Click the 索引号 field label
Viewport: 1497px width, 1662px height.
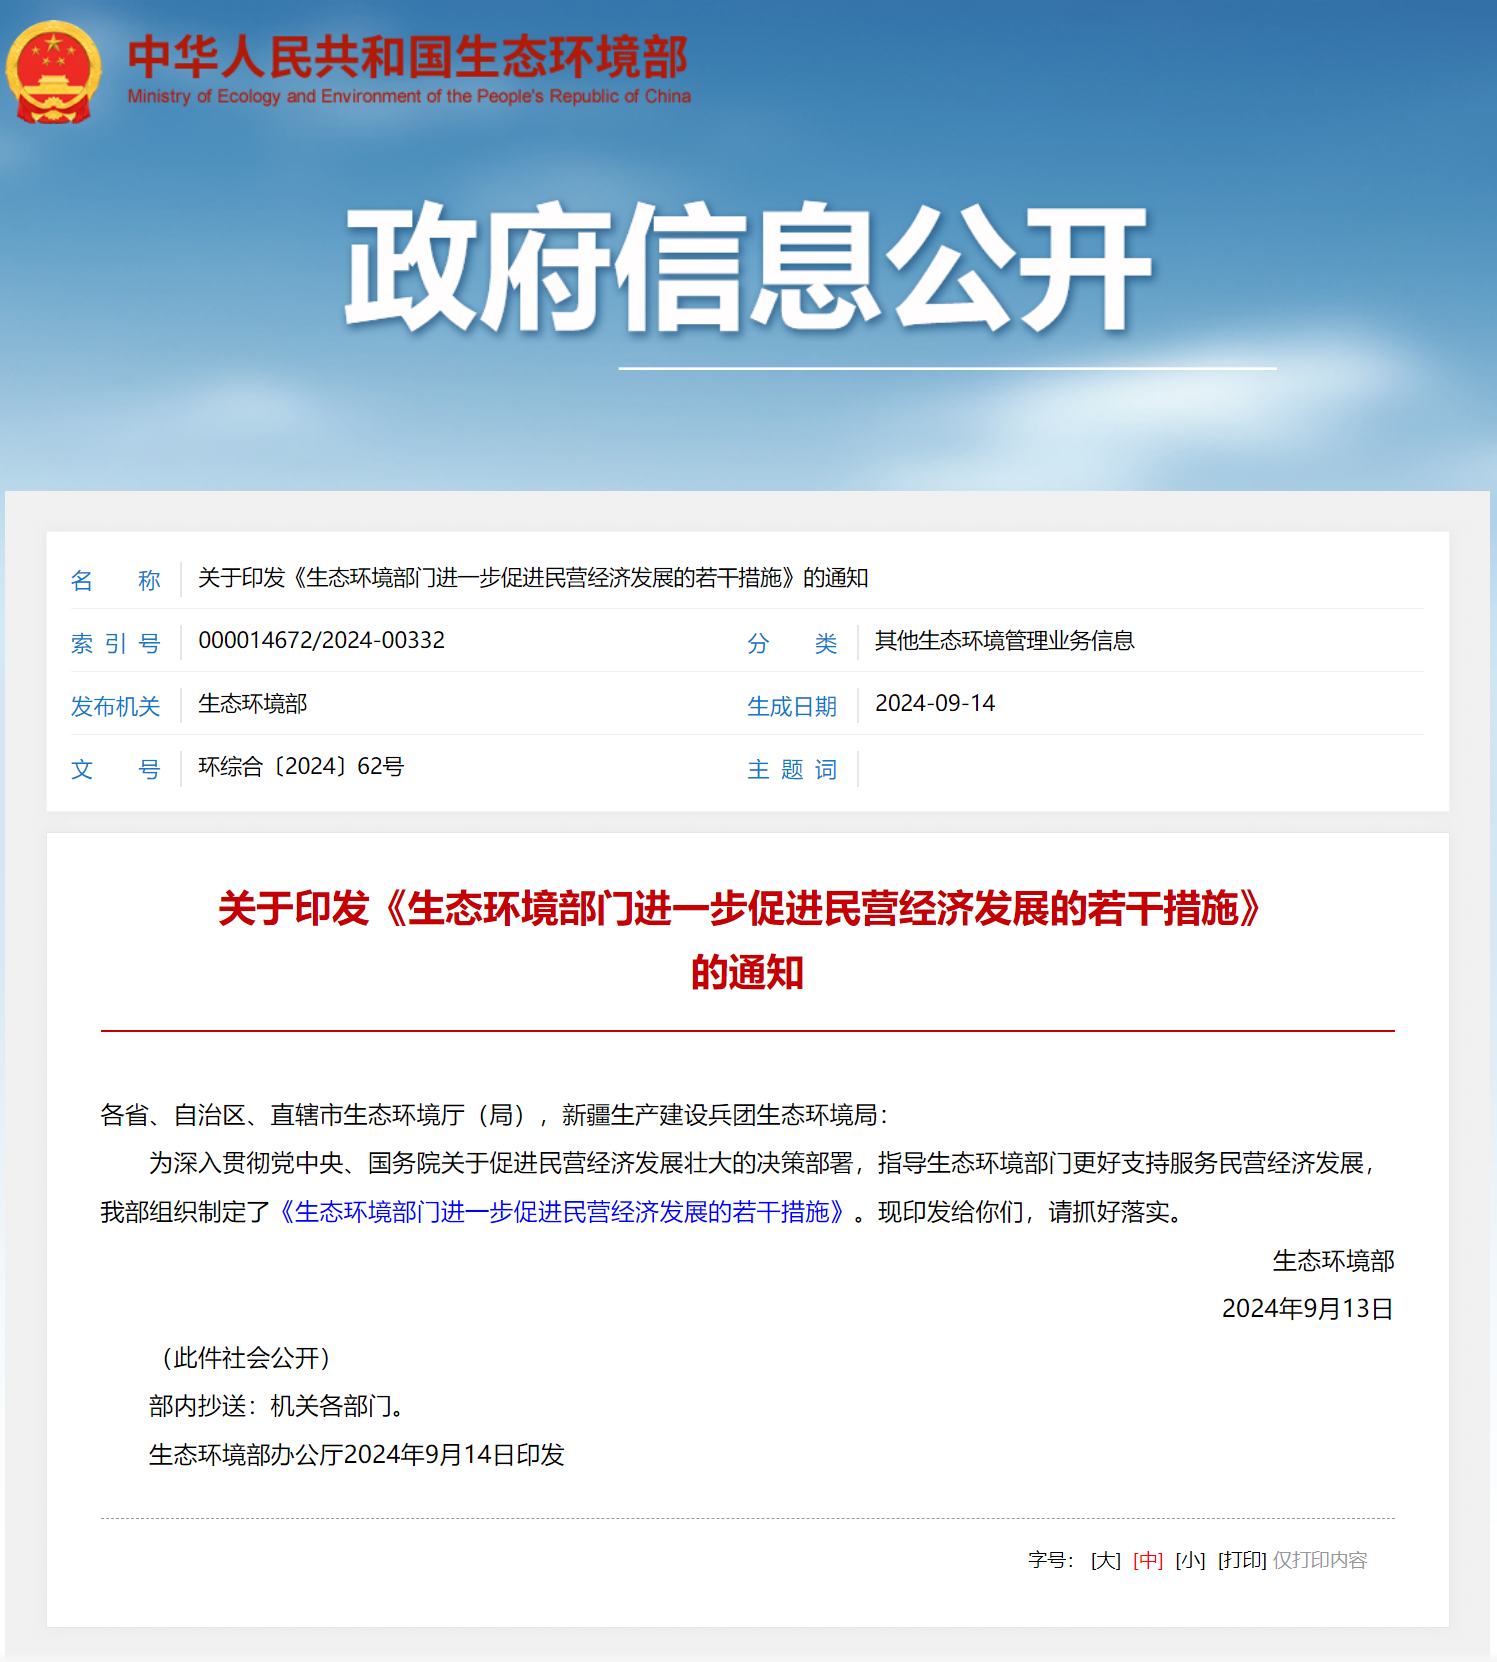point(115,643)
